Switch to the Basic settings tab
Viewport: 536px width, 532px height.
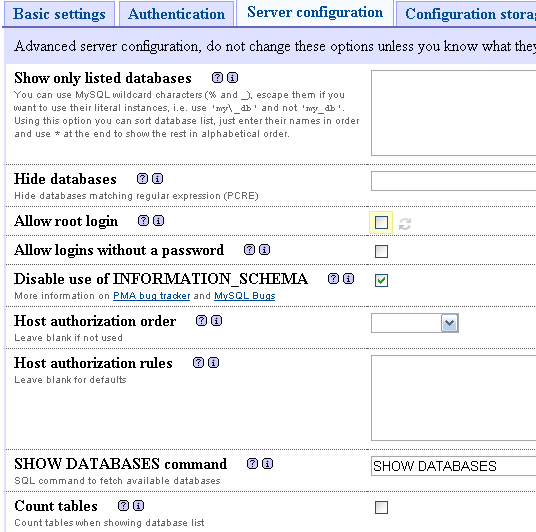pos(59,14)
